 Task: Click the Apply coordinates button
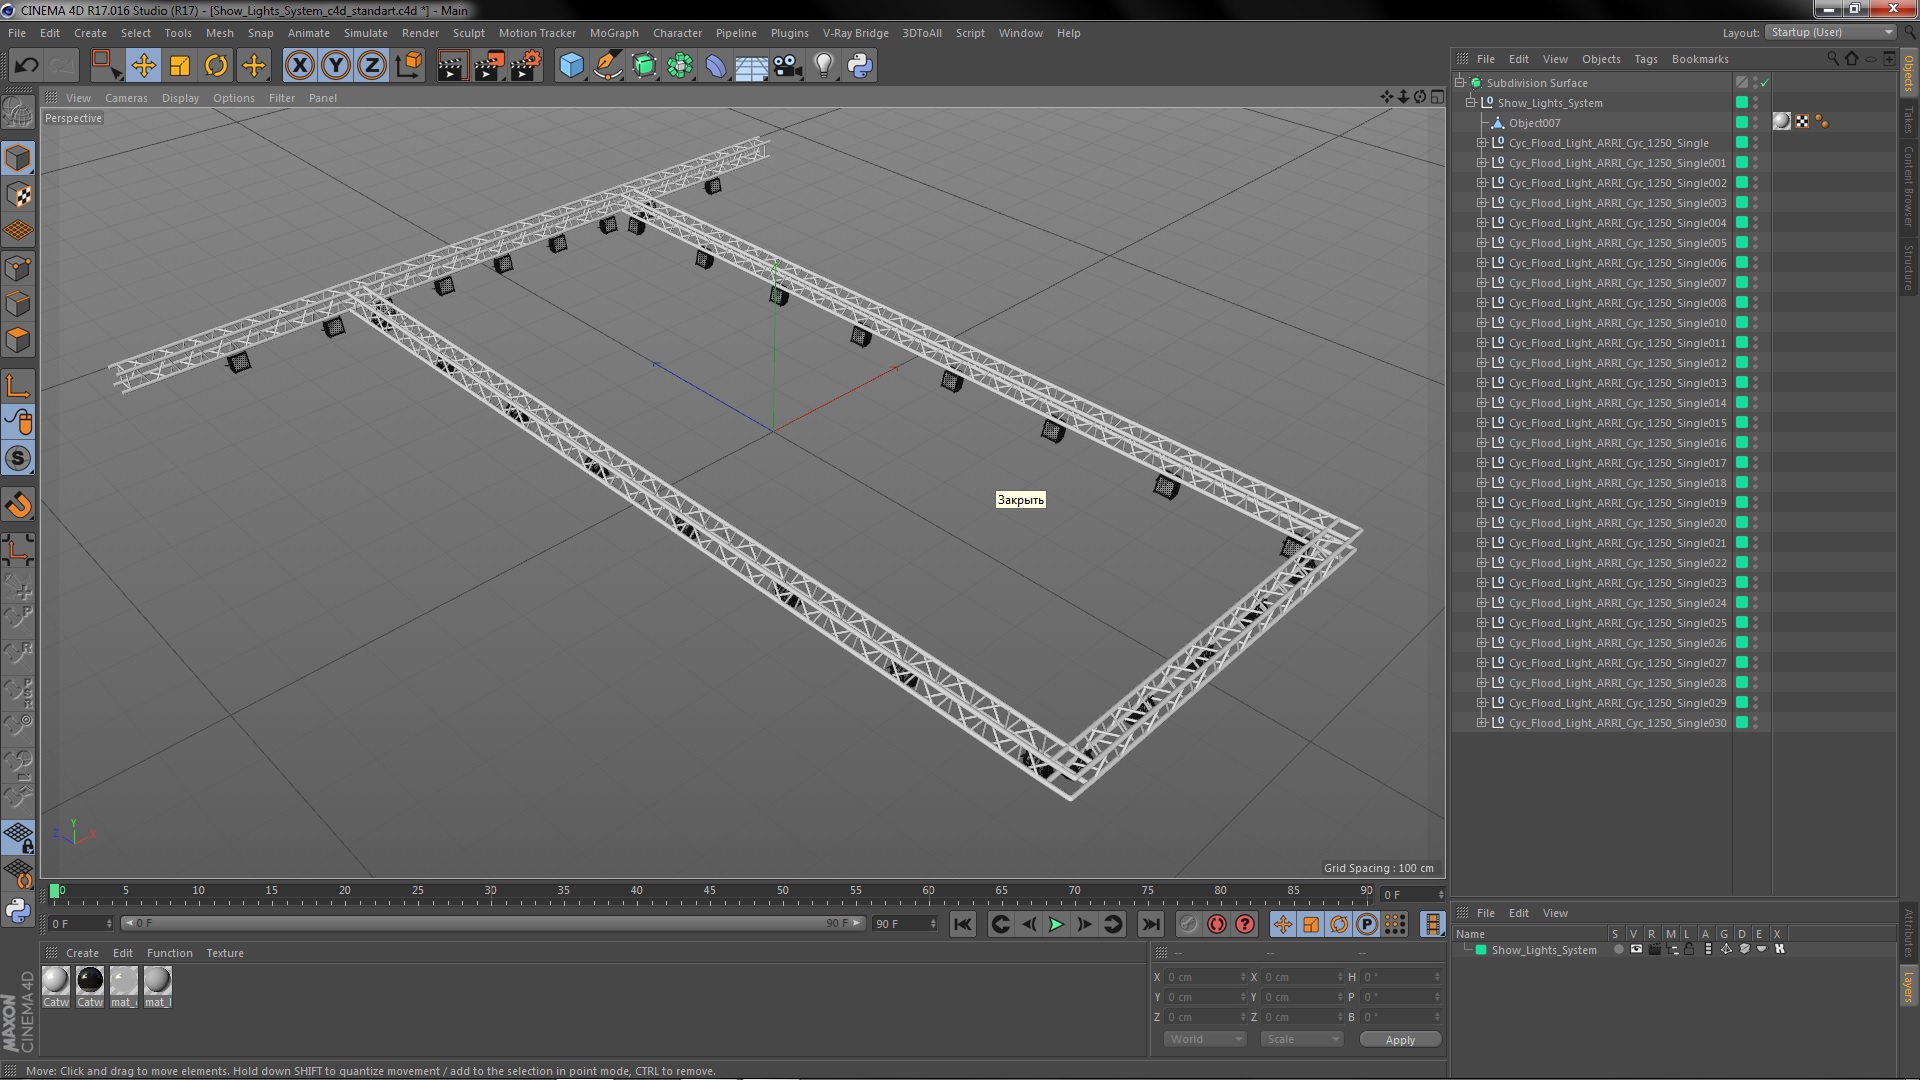click(1400, 1039)
